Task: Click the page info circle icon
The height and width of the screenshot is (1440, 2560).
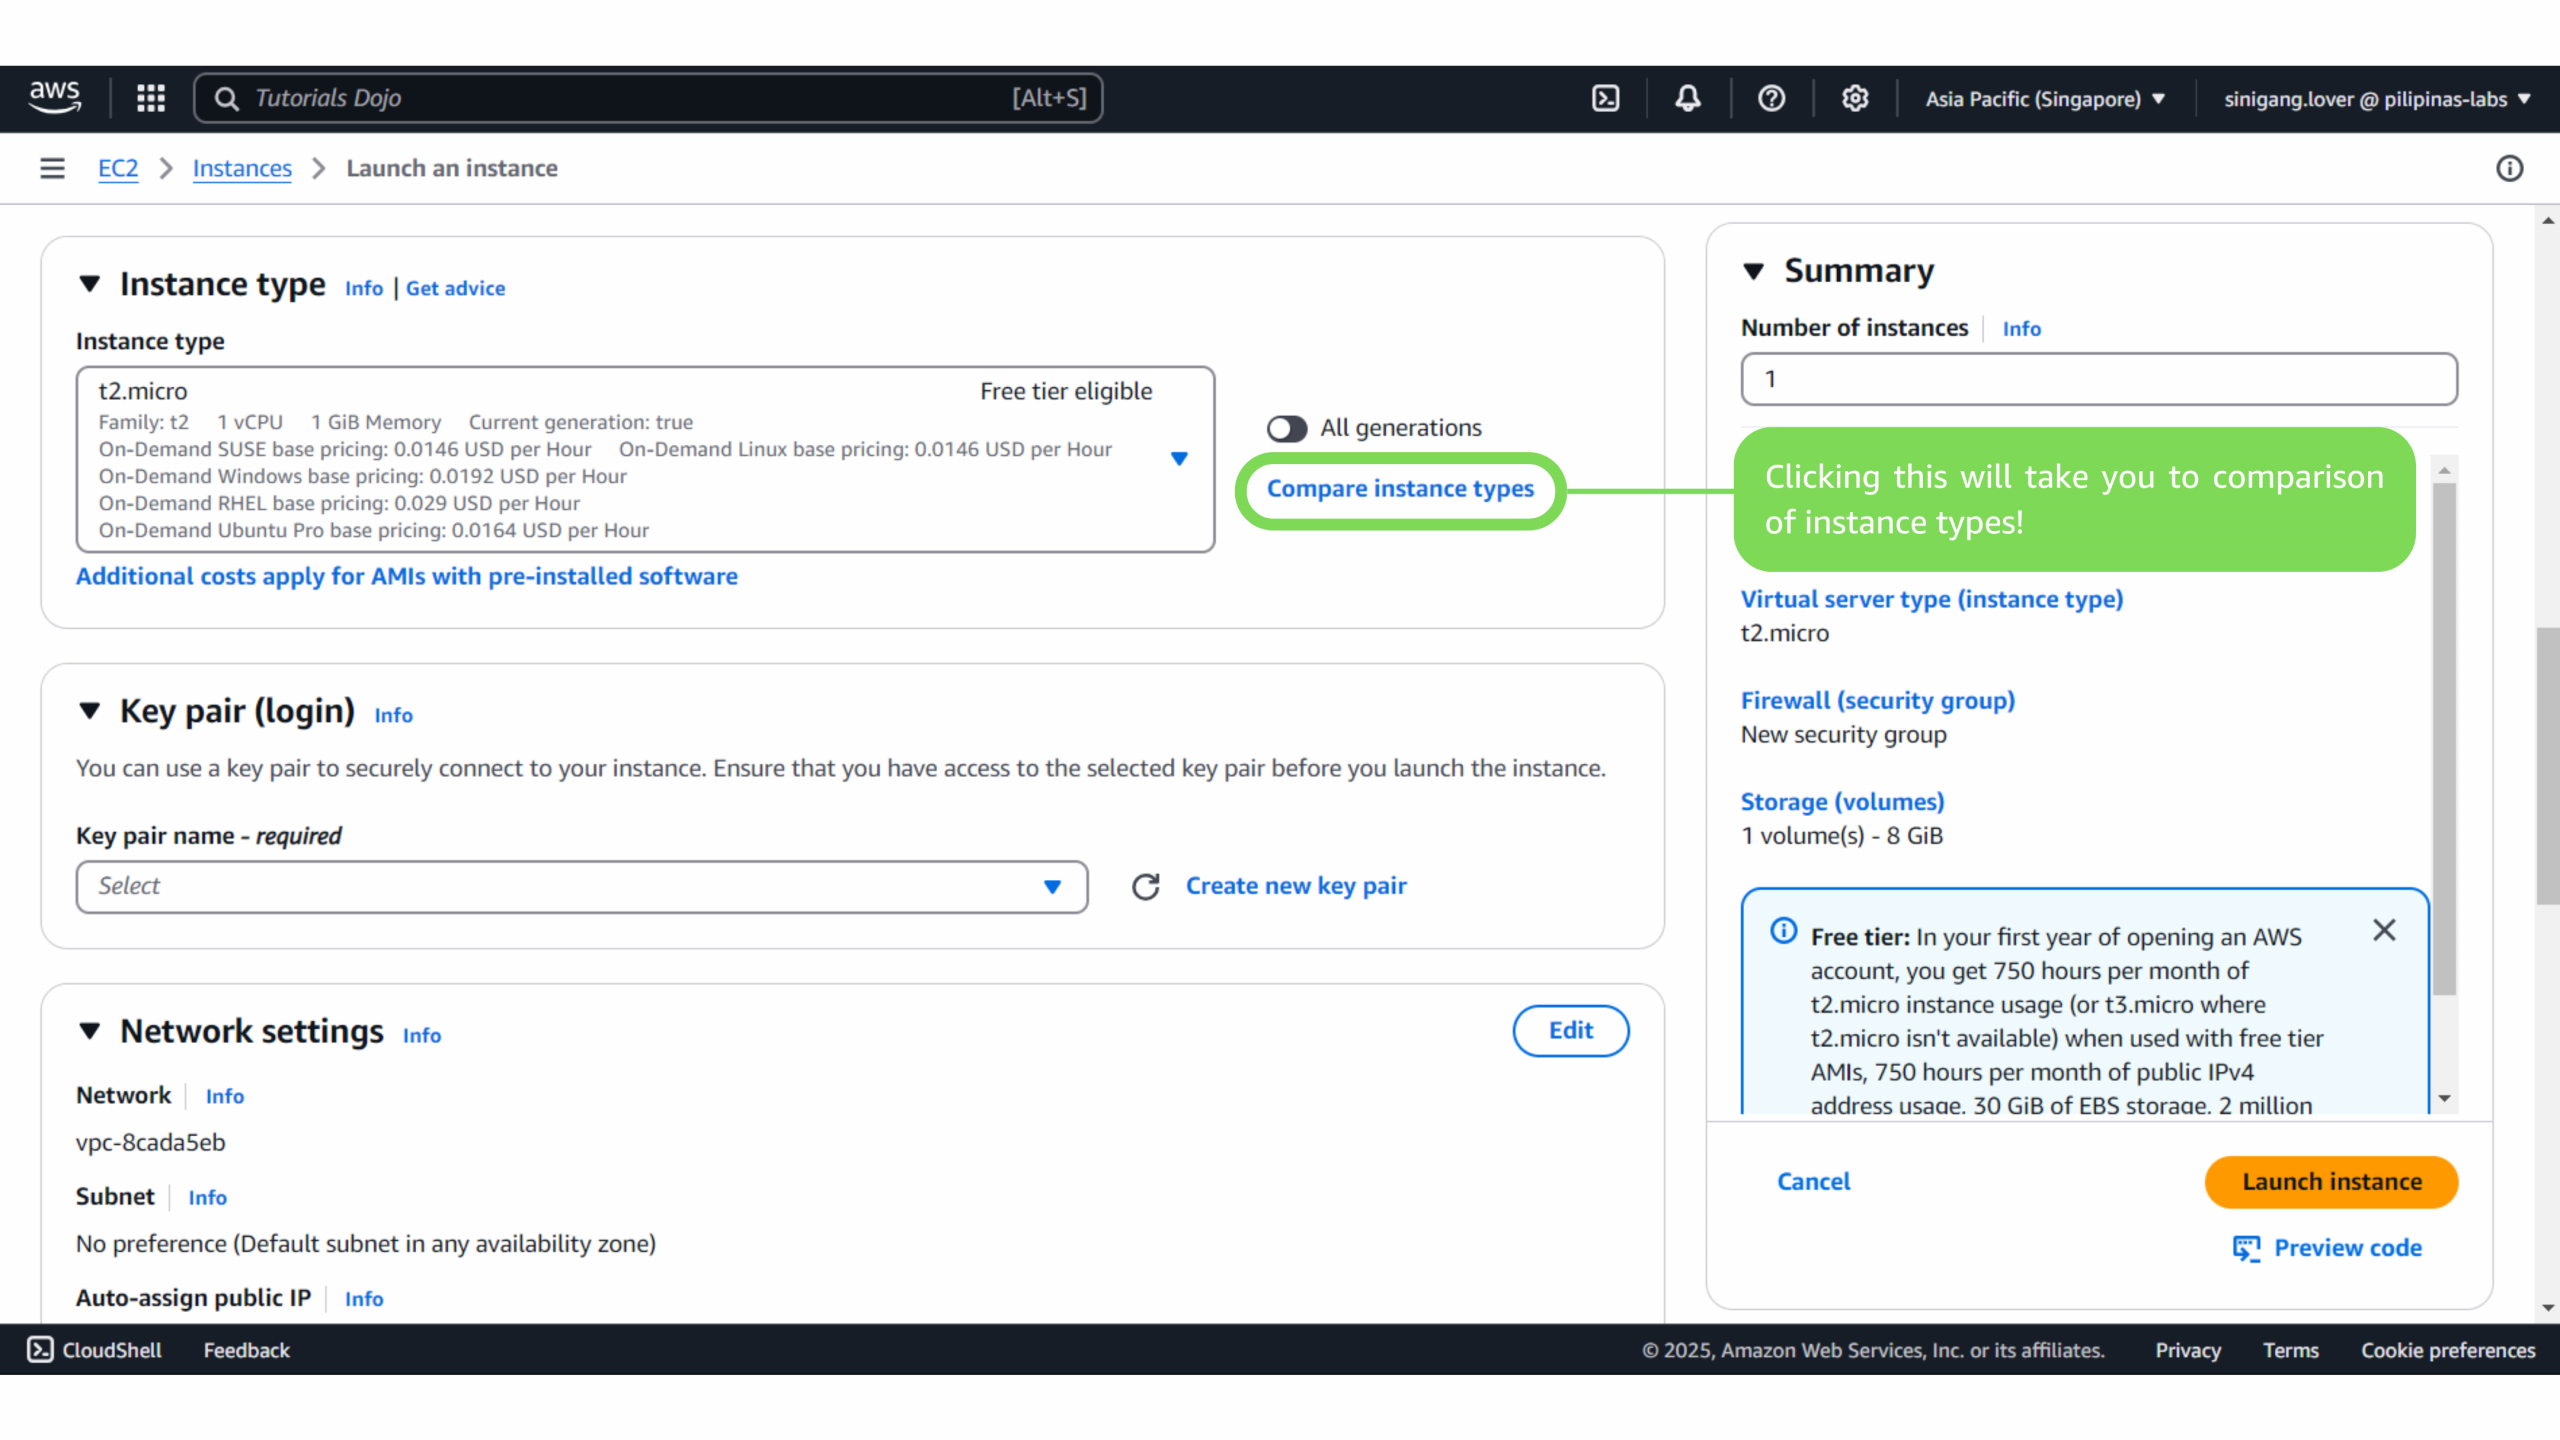Action: [2509, 168]
